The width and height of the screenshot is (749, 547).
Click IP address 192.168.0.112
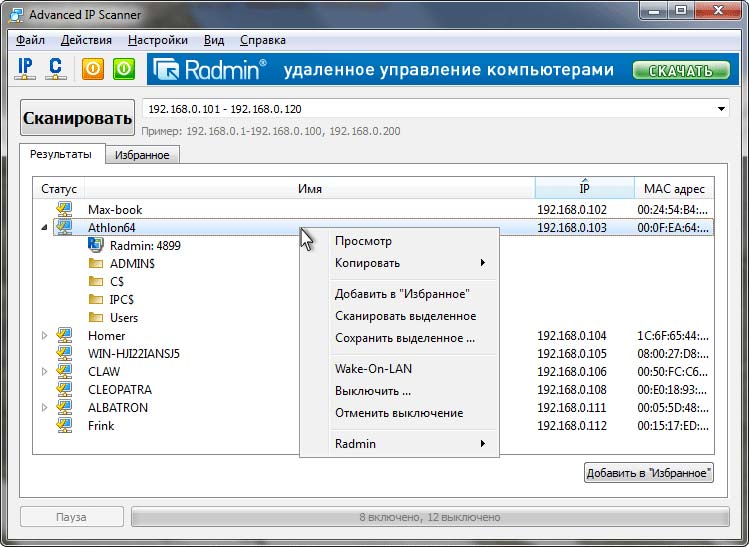point(572,426)
